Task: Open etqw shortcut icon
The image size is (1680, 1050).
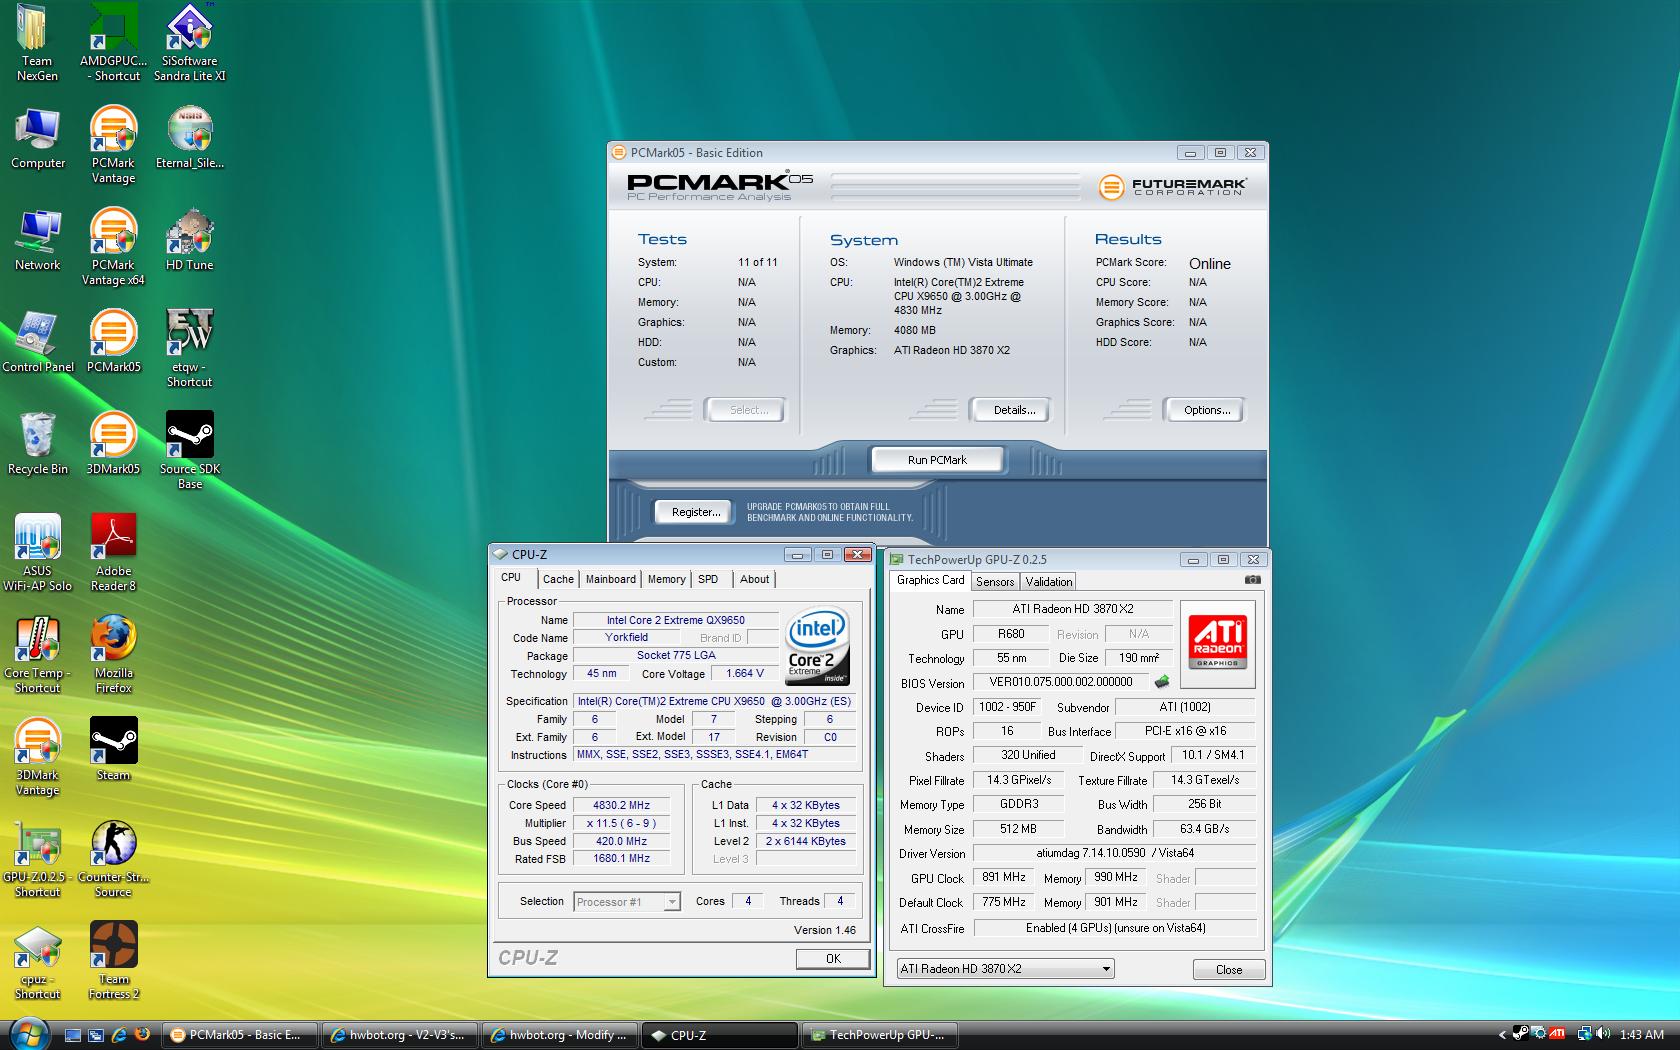Action: pyautogui.click(x=189, y=350)
